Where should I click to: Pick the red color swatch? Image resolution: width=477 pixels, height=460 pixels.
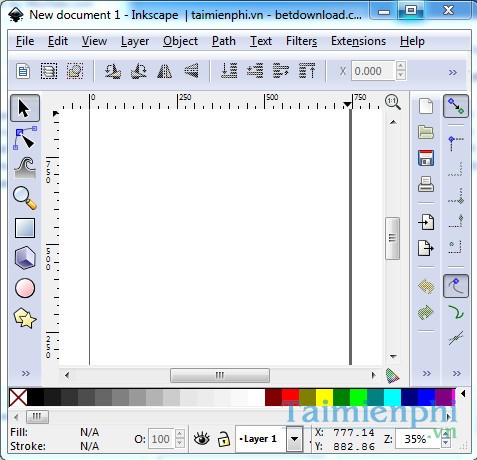pos(290,397)
